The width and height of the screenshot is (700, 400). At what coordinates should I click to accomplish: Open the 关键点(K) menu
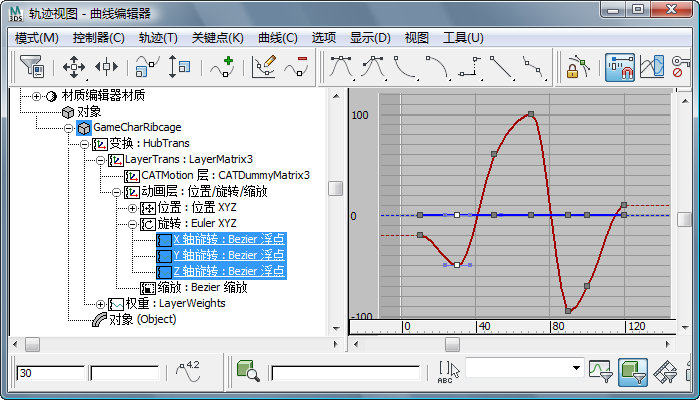(x=217, y=38)
